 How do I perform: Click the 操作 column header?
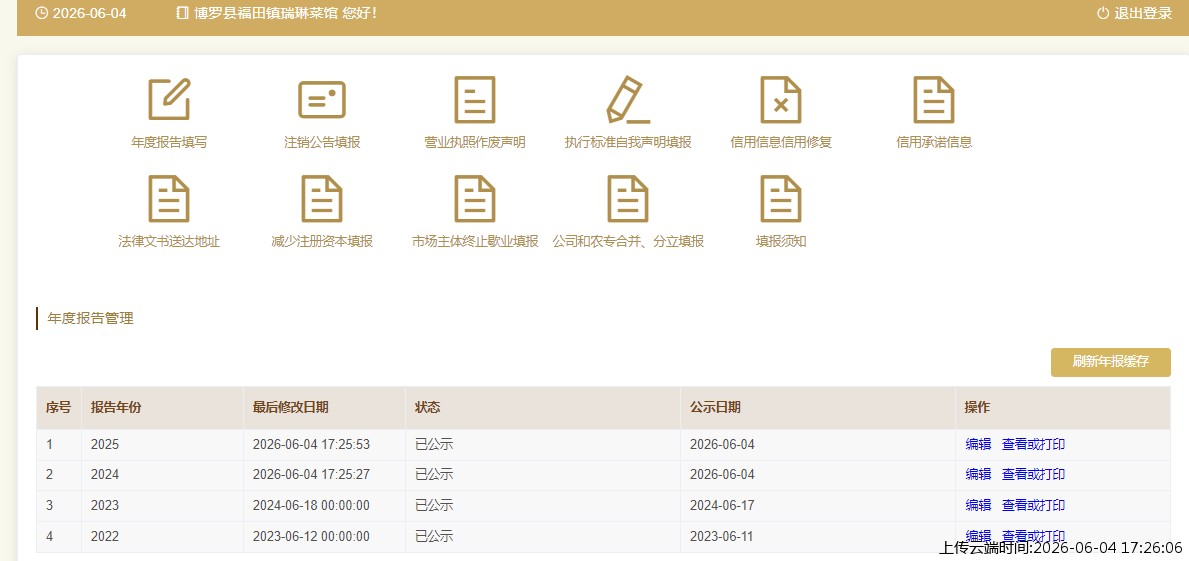(x=977, y=407)
